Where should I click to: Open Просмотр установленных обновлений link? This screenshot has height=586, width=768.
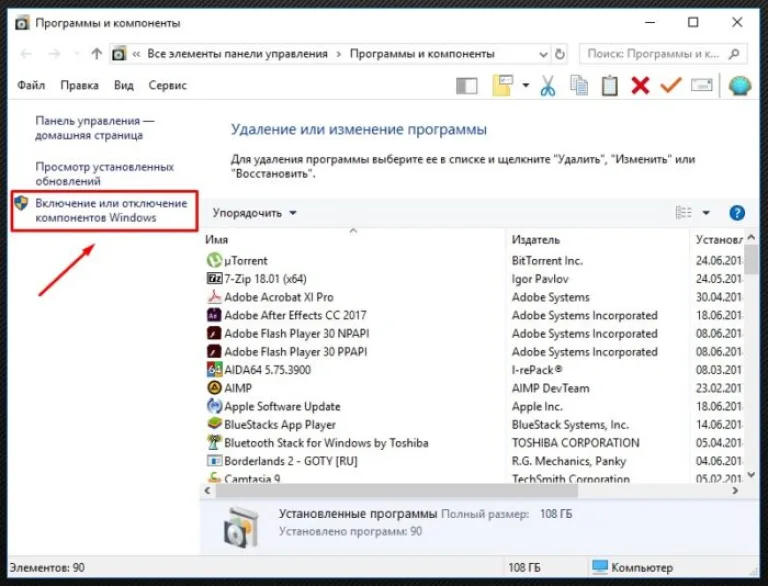(x=104, y=174)
